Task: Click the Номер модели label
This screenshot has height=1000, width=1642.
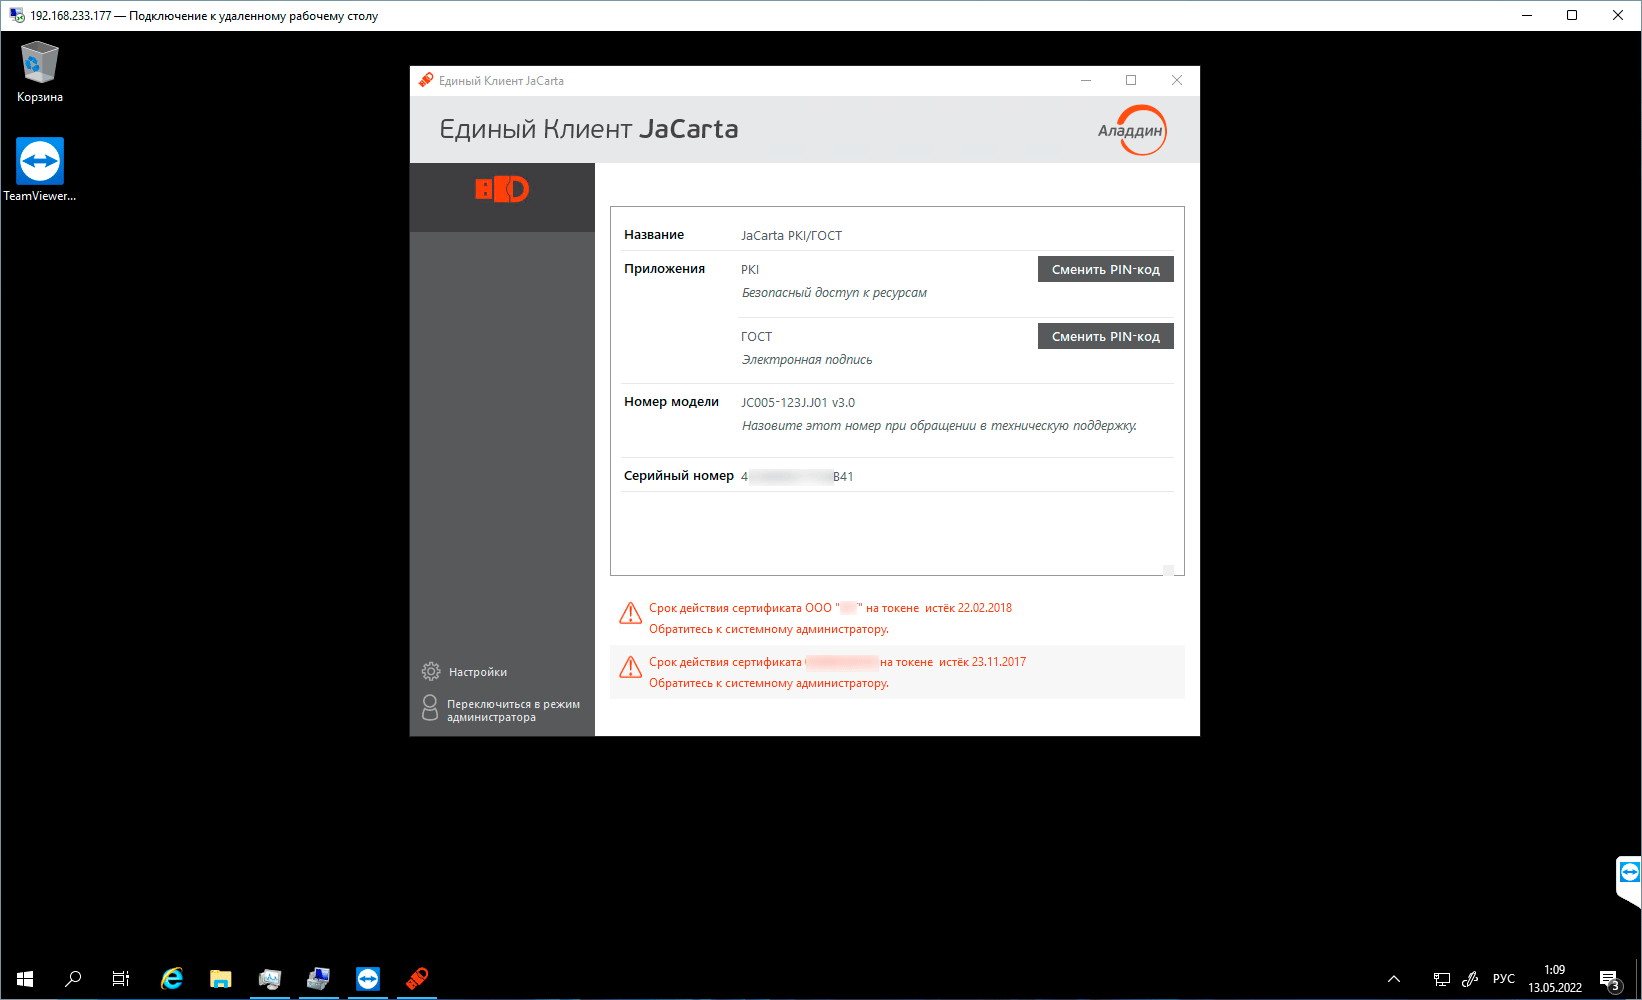Action: tap(671, 402)
